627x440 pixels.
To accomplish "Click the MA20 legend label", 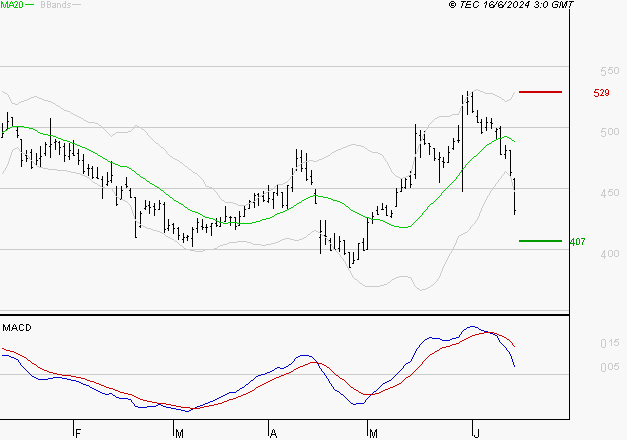I will click(12, 5).
